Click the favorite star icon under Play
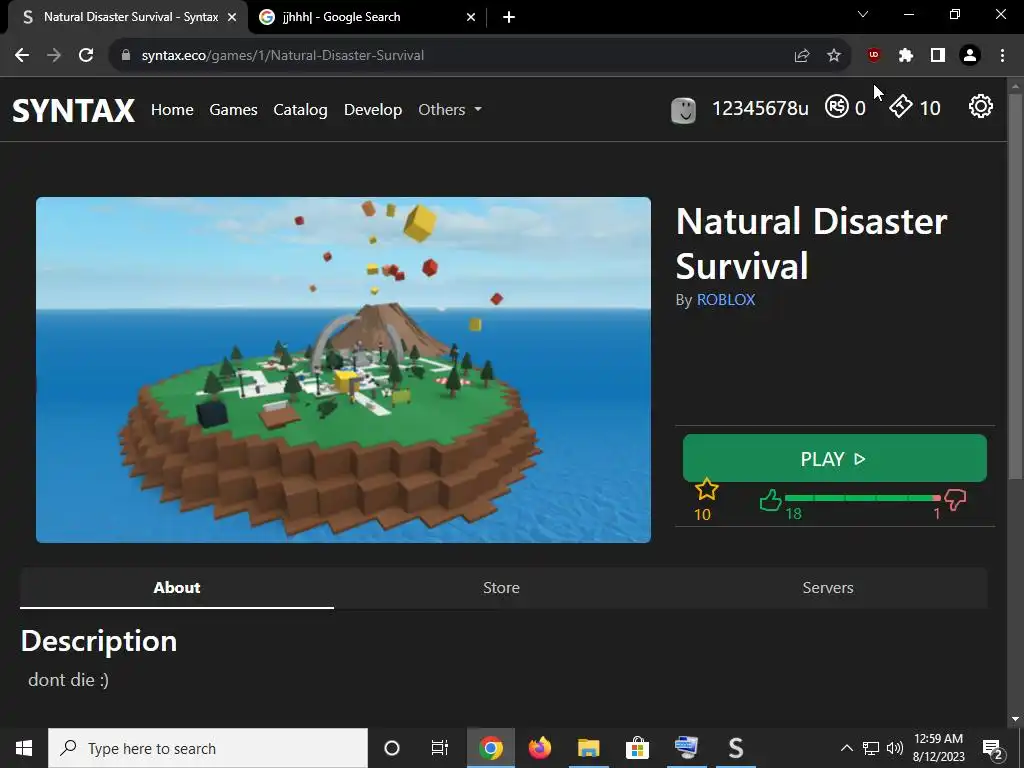Screen dimensions: 1024x768 pyautogui.click(x=706, y=489)
